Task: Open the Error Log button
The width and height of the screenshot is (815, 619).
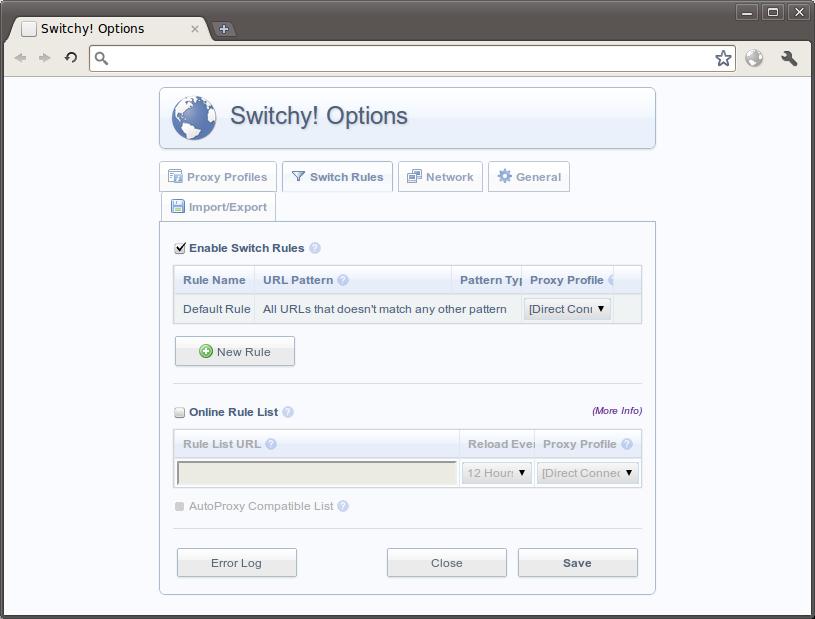Action: [237, 563]
